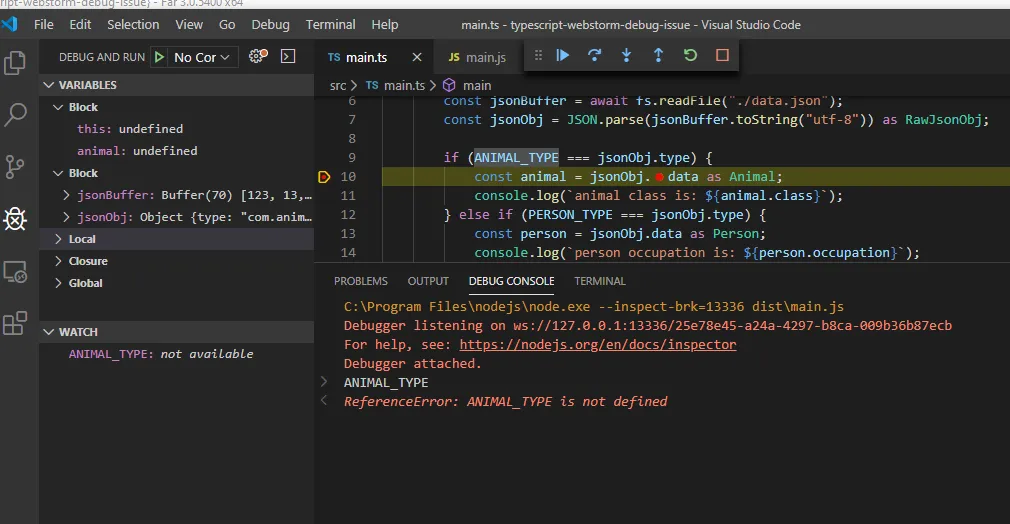This screenshot has height=524, width=1010.
Task: Stop the debugging session
Action: tap(722, 56)
